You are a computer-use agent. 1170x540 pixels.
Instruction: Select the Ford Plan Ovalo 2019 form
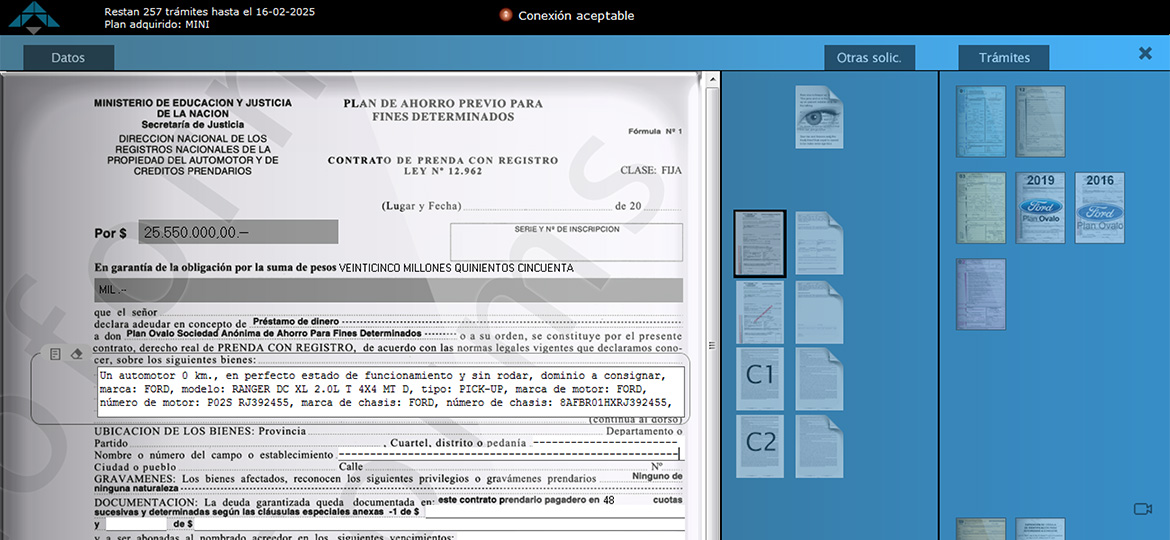(x=1040, y=208)
